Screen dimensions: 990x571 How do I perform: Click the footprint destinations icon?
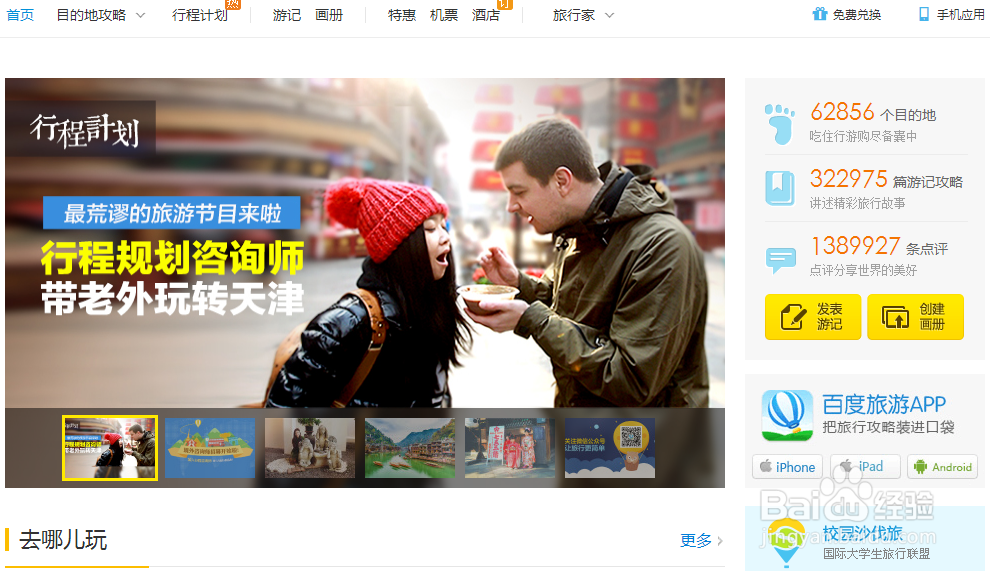[x=780, y=124]
